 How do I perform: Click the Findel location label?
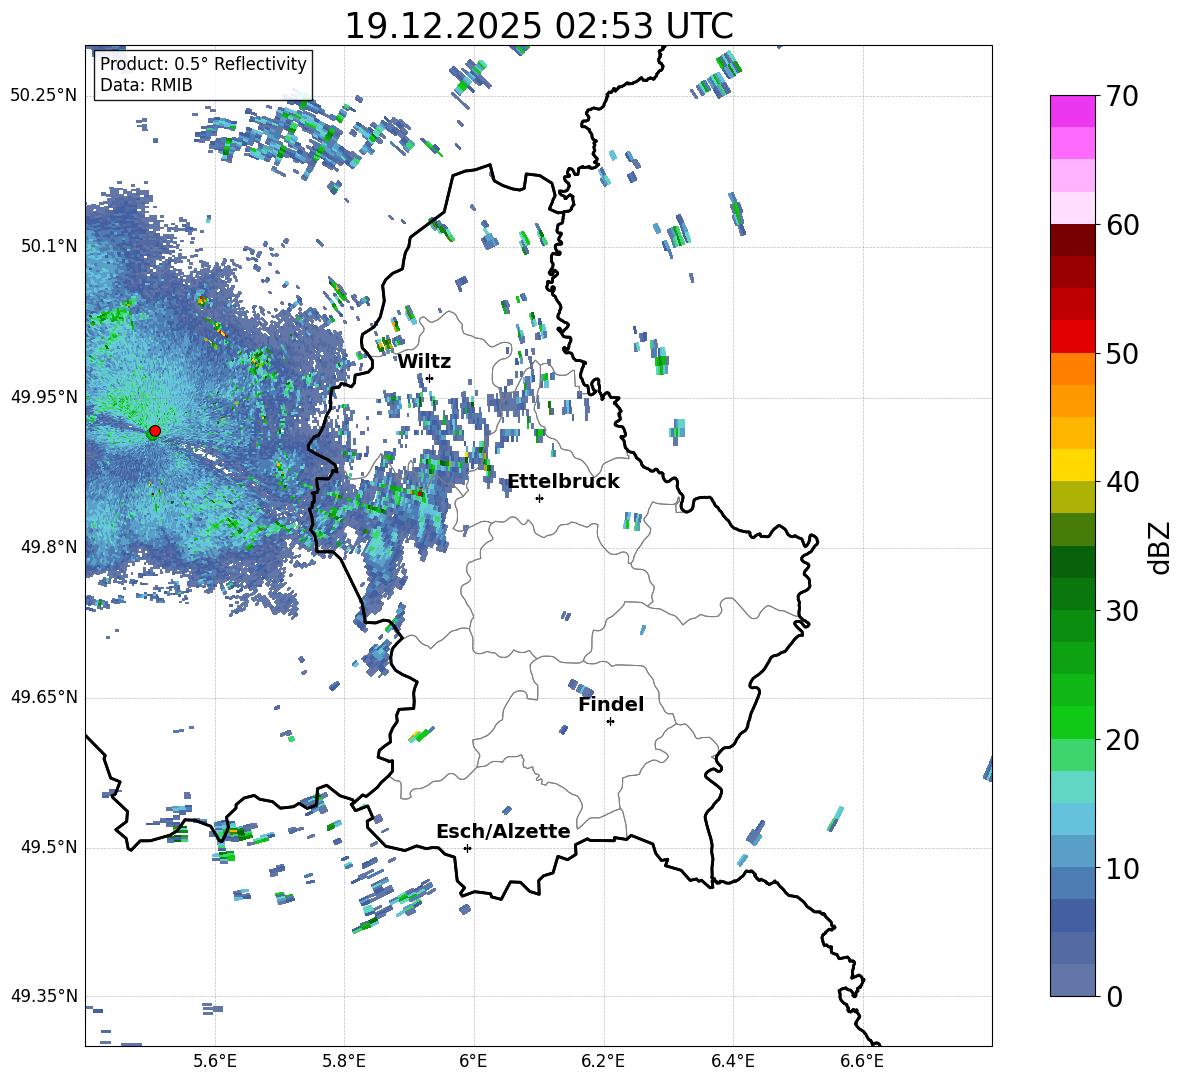click(611, 704)
